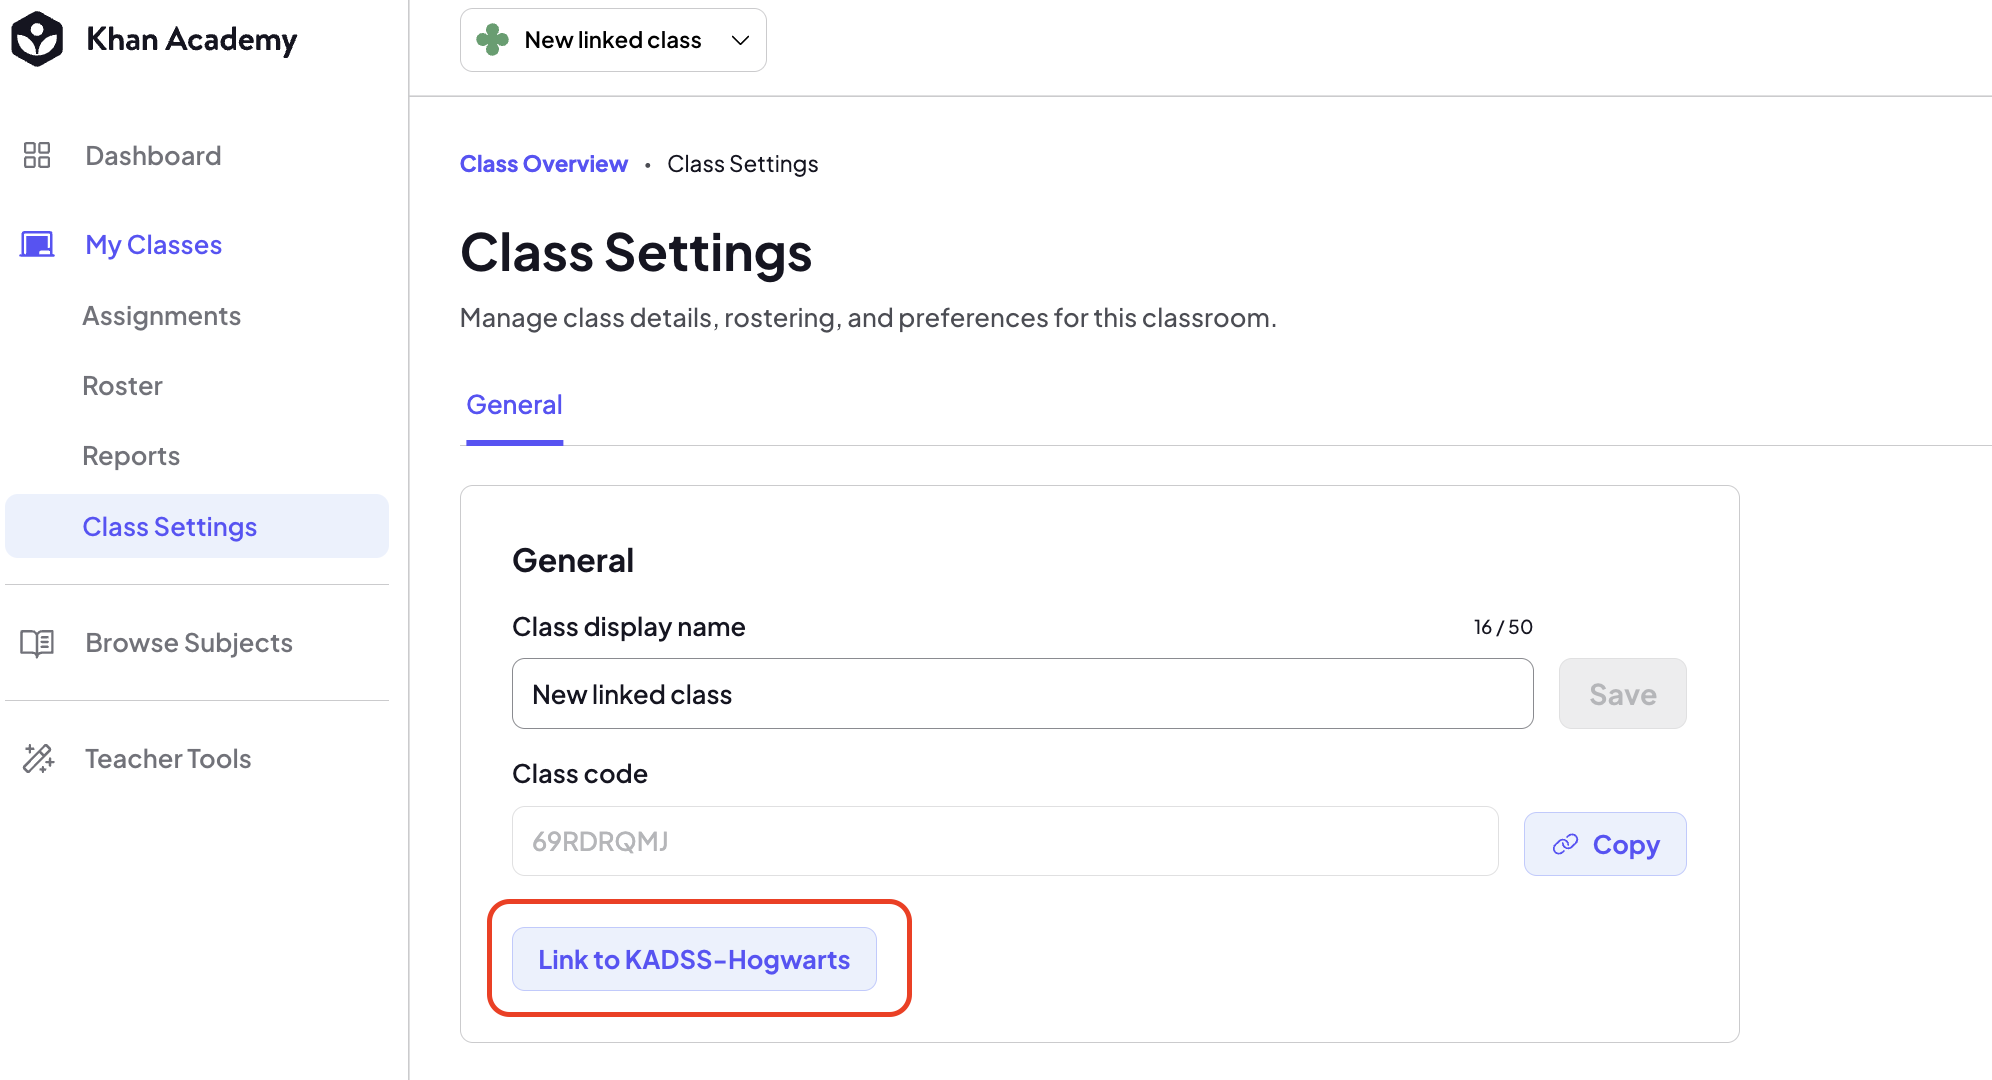Click the My Classes laptop icon
Image resolution: width=1992 pixels, height=1080 pixels.
37,244
